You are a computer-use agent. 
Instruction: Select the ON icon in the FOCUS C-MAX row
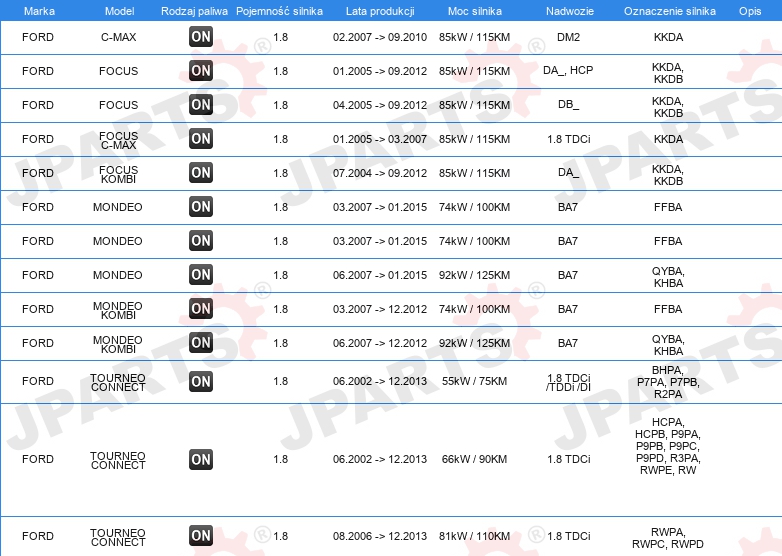(x=201, y=138)
